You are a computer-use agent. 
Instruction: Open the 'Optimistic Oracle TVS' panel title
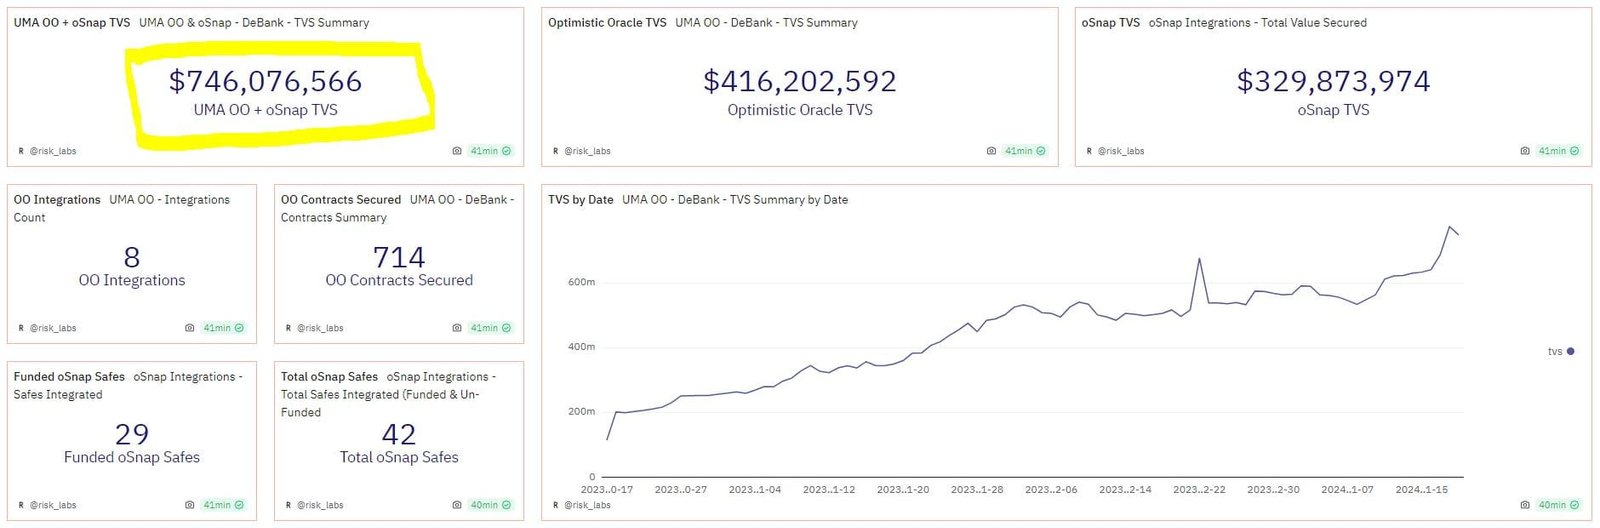pos(607,22)
